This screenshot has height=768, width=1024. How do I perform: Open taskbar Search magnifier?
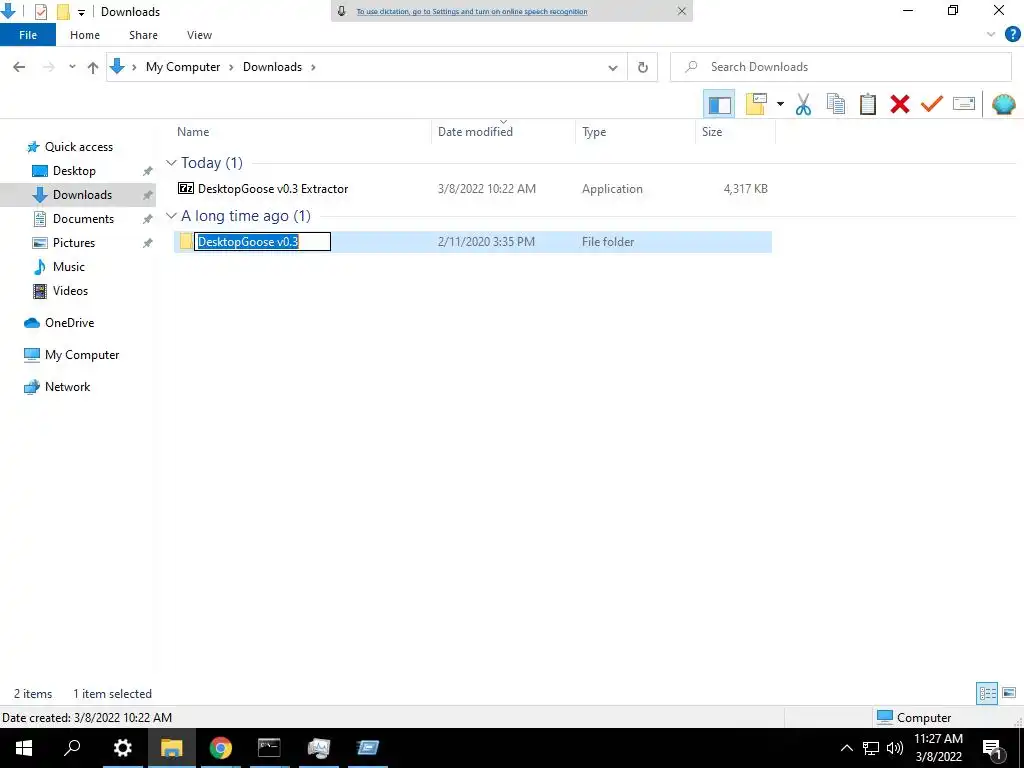(x=72, y=748)
